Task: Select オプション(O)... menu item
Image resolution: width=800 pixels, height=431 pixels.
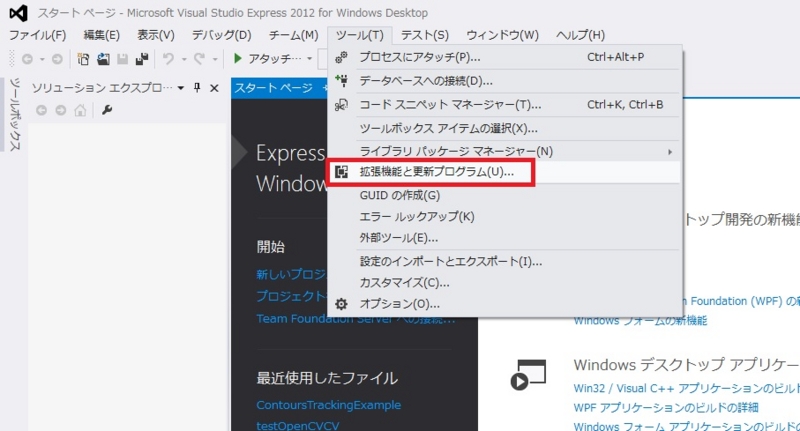Action: click(505, 304)
